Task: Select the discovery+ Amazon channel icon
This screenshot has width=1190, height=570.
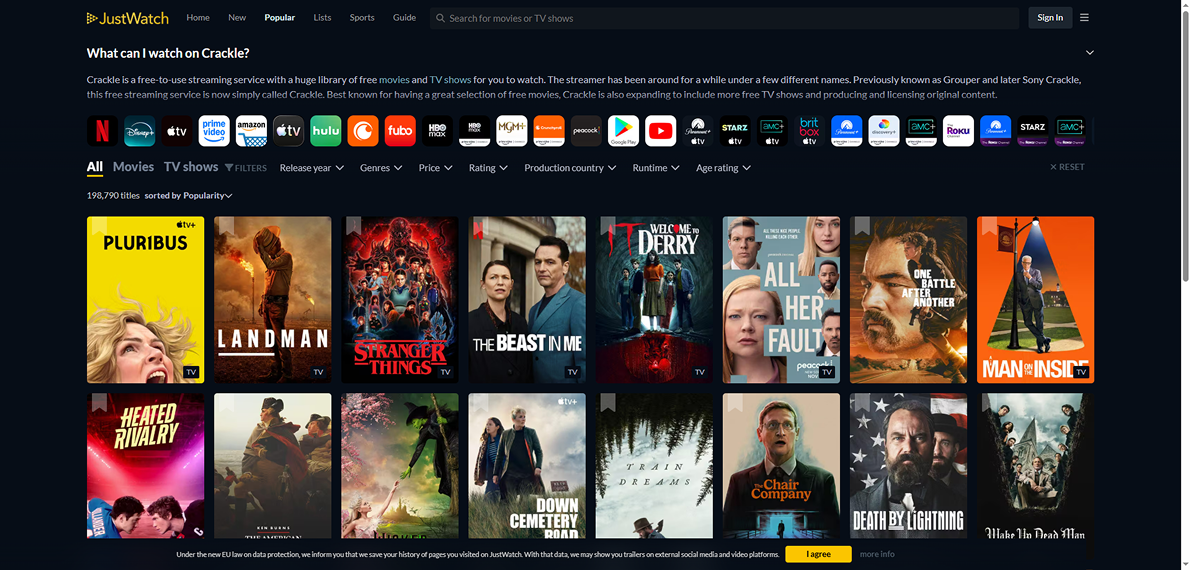Action: (x=883, y=131)
